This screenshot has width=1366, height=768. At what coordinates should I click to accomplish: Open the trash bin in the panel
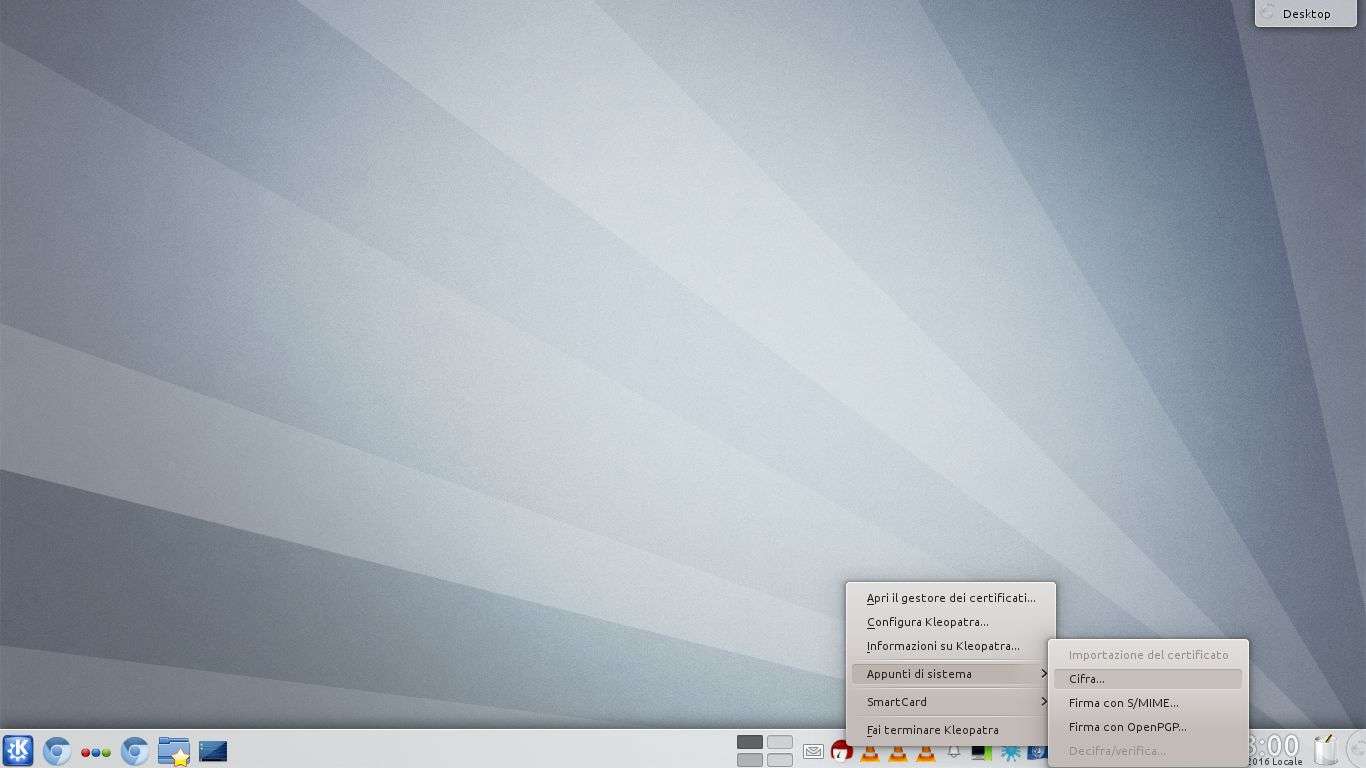[1325, 750]
